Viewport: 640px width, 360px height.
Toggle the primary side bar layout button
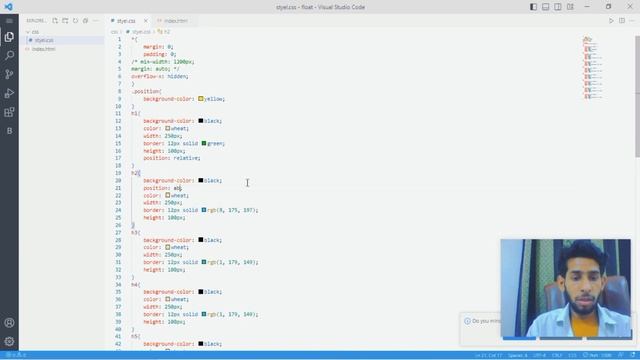[533, 7]
